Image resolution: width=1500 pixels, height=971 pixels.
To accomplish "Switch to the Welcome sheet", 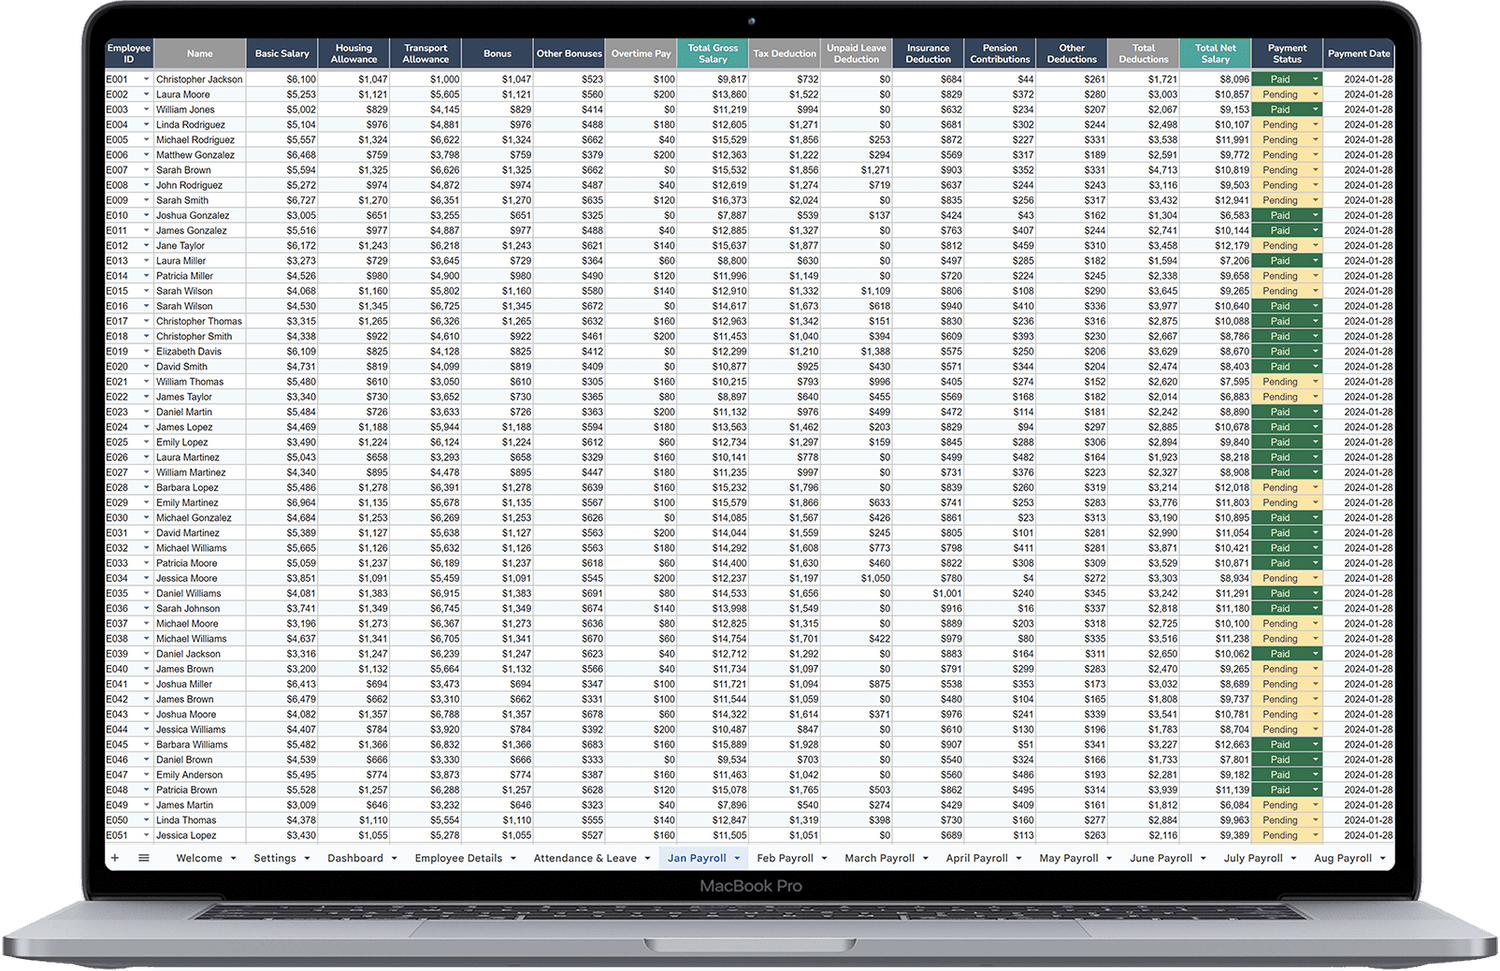I will 199,858.
